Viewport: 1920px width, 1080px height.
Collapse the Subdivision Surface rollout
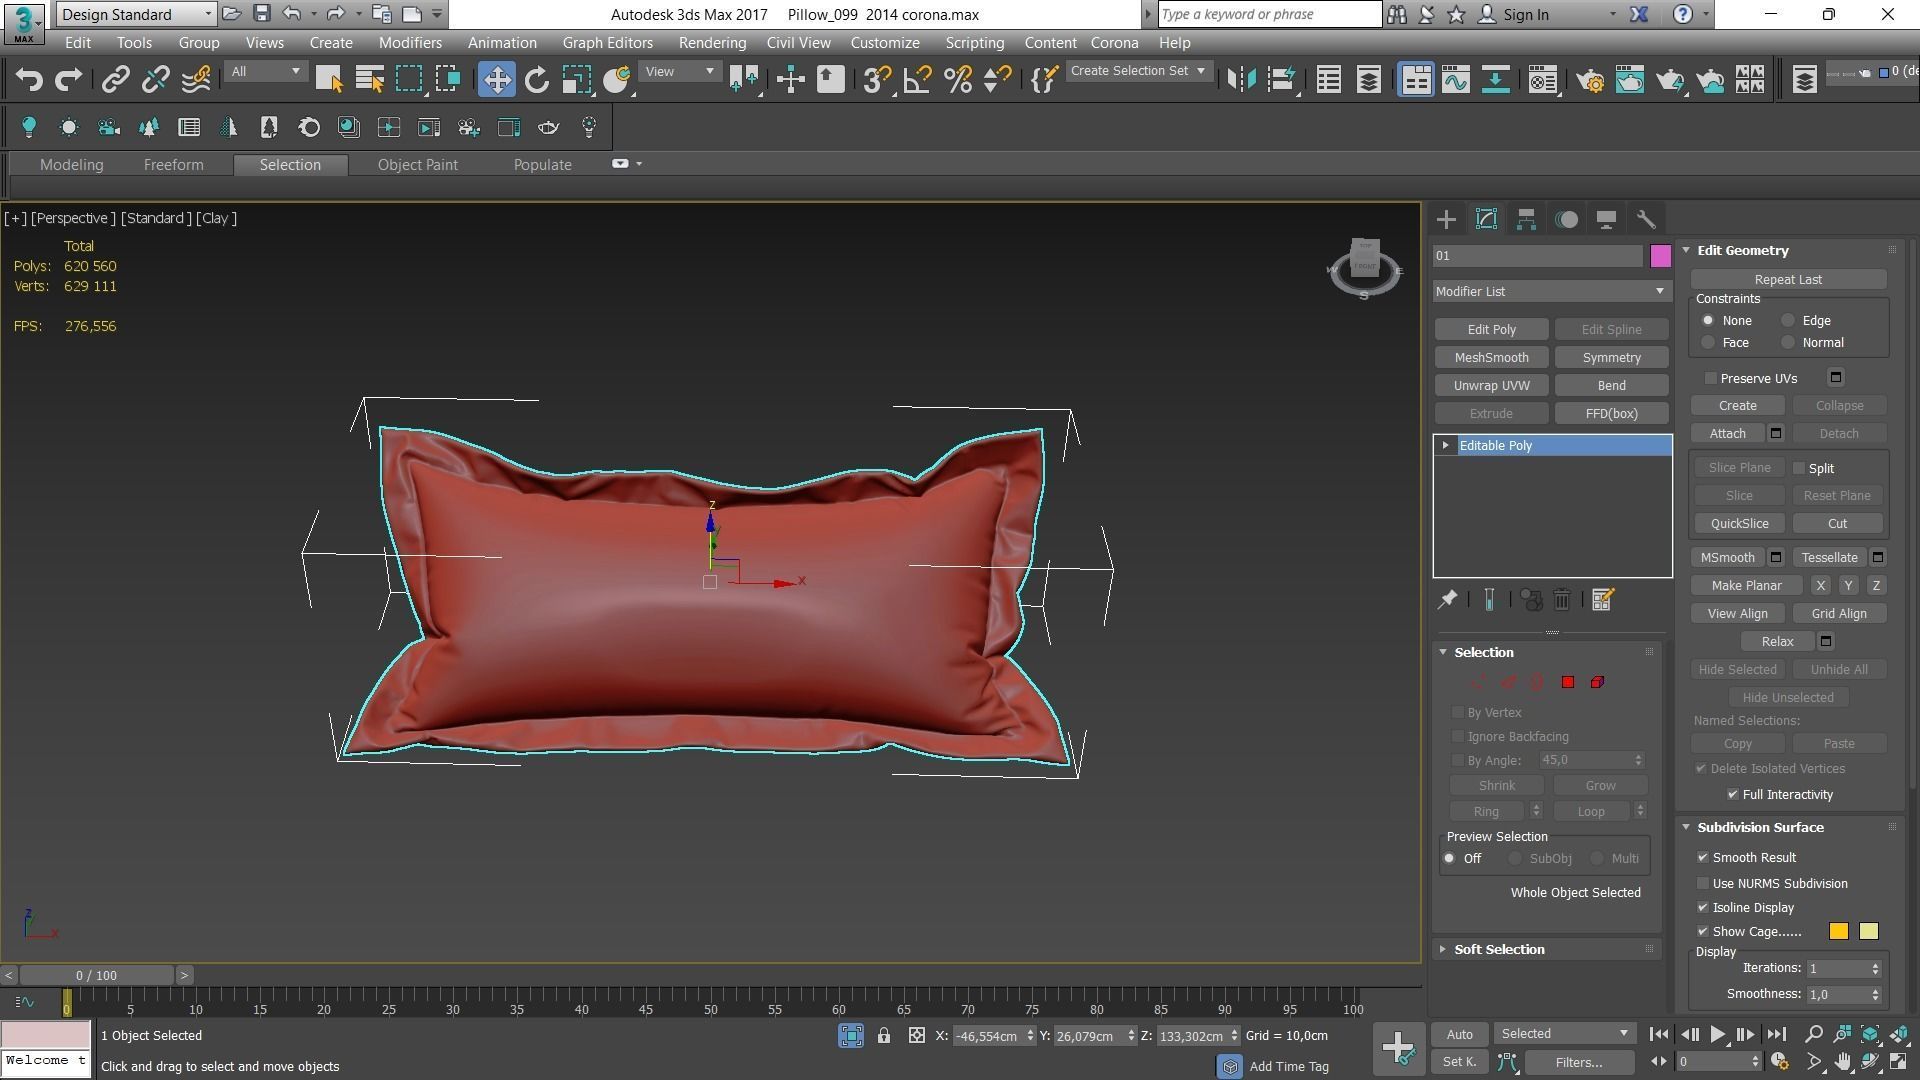(x=1760, y=828)
